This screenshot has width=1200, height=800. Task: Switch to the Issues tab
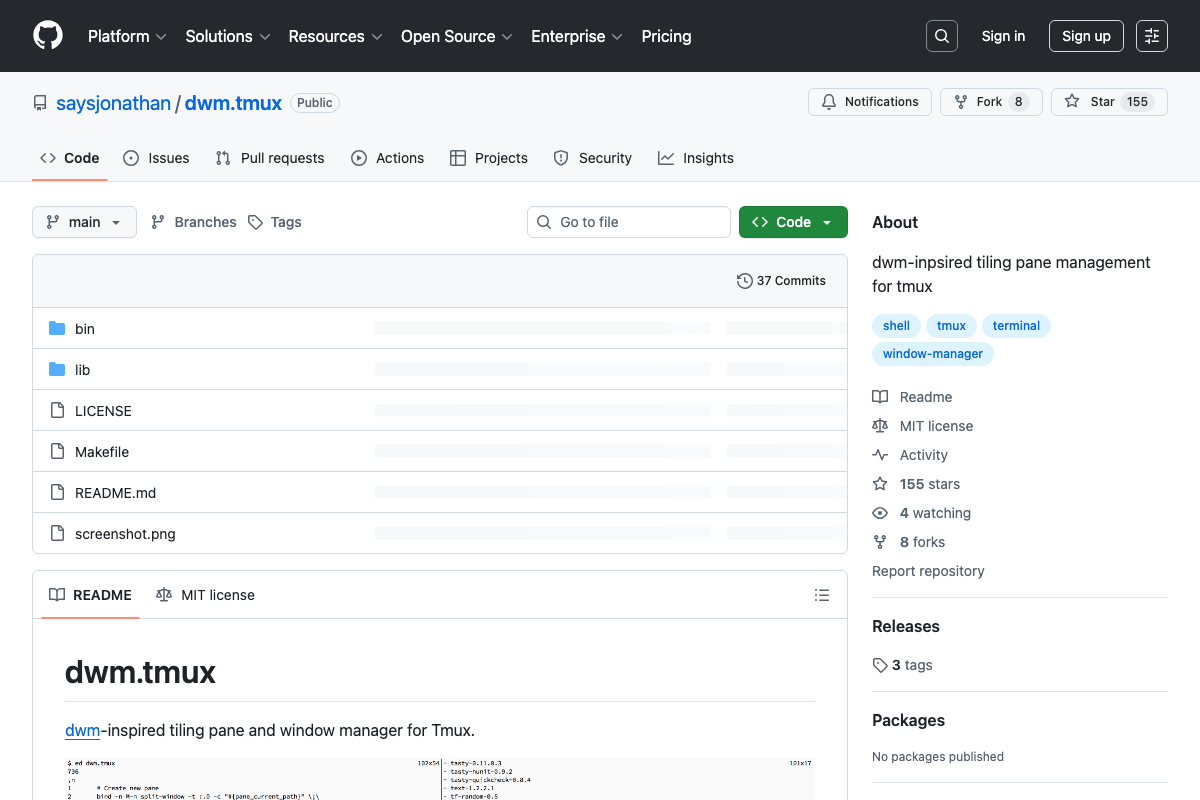point(156,158)
